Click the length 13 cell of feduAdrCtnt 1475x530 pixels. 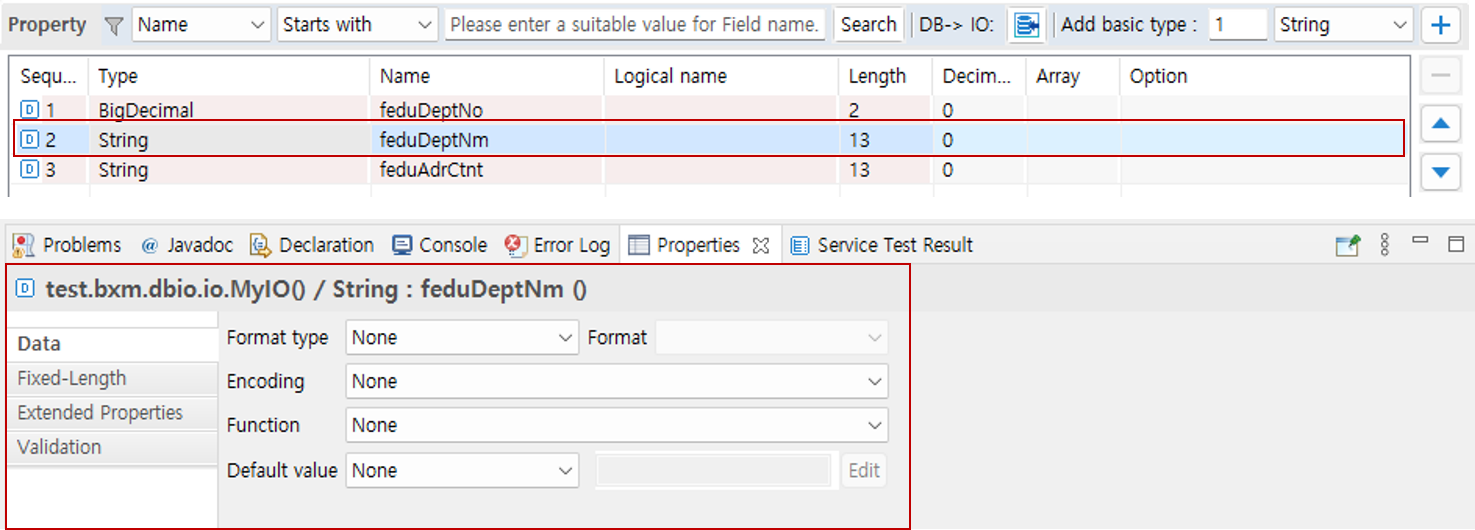885,170
